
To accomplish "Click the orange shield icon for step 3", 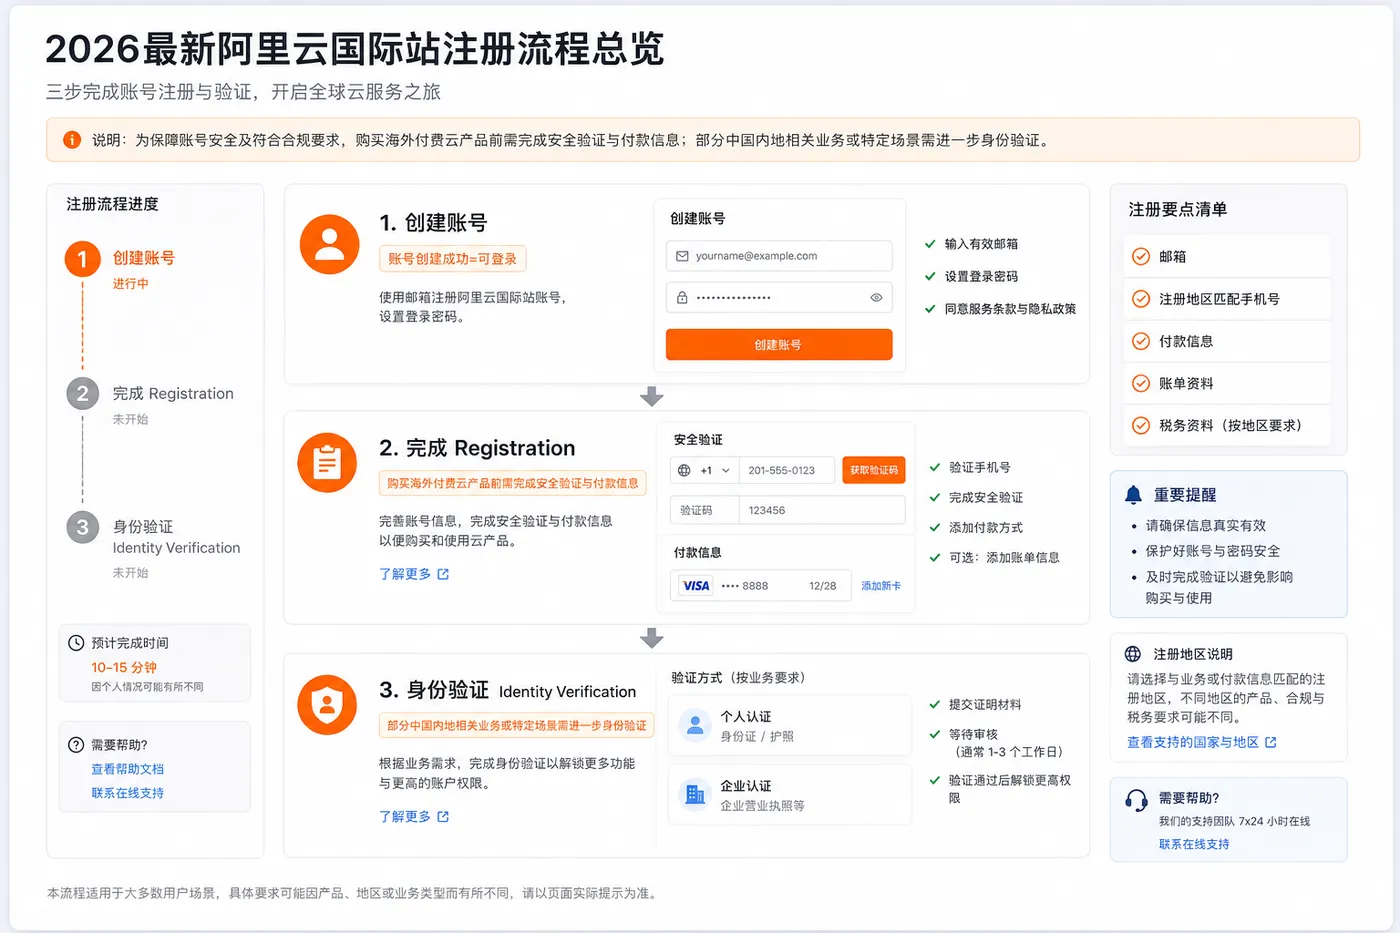I will click(x=327, y=705).
